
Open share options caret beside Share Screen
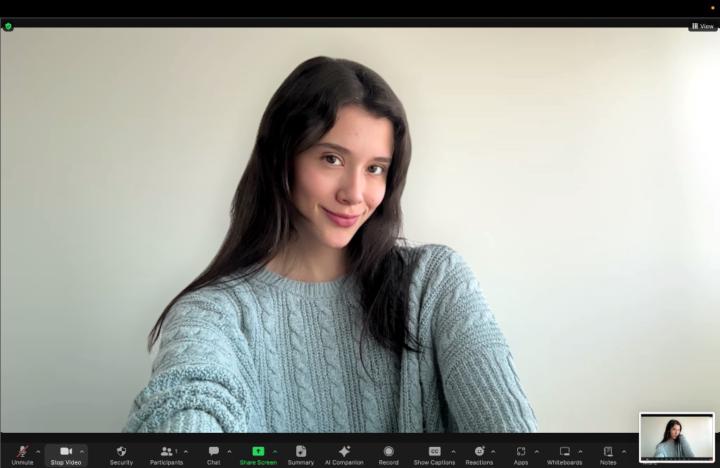275,452
